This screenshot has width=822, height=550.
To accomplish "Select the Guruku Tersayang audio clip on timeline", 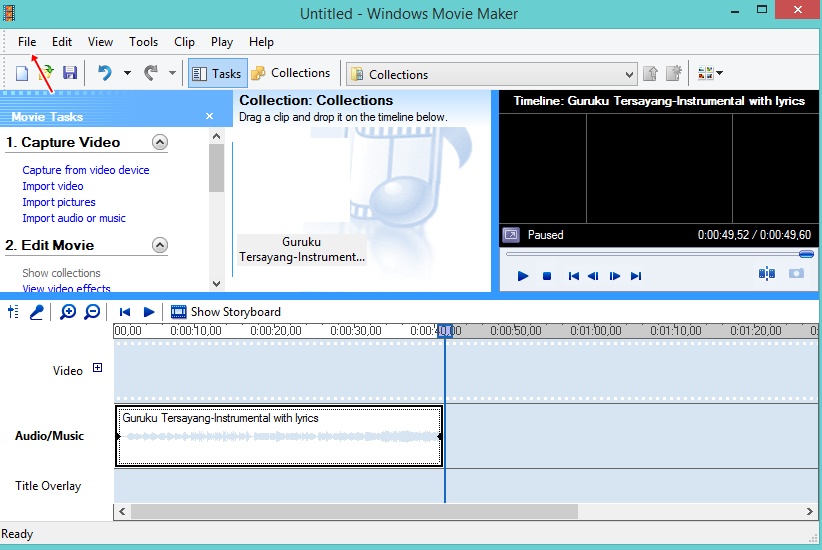I will [279, 436].
